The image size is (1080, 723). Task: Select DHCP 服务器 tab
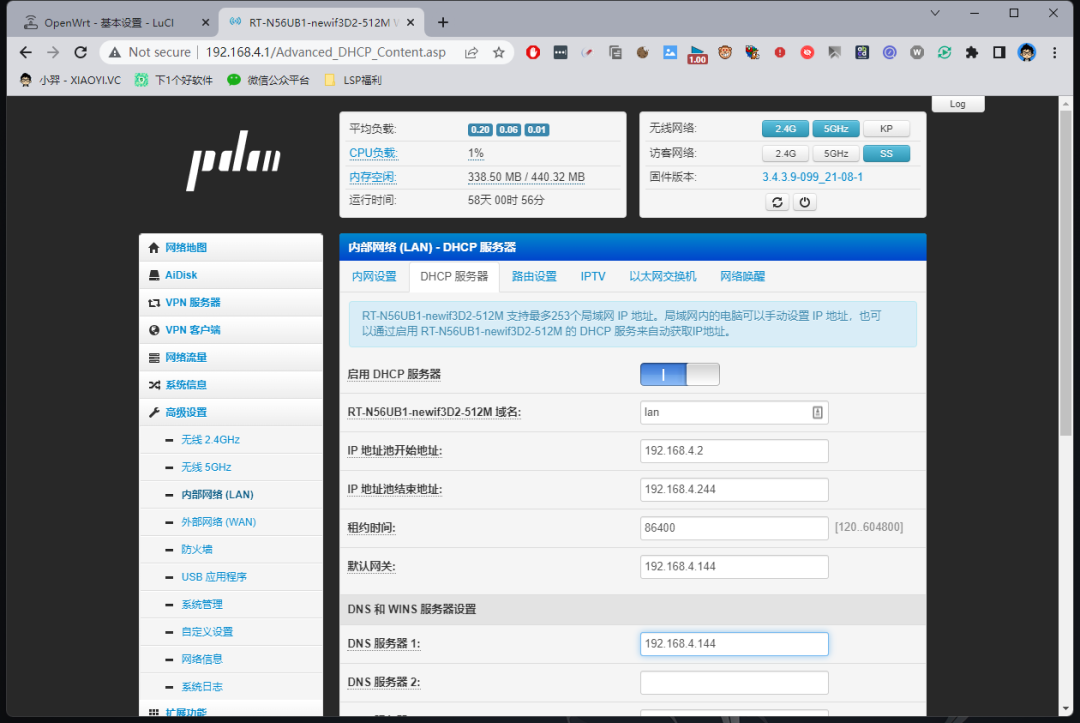(x=454, y=277)
